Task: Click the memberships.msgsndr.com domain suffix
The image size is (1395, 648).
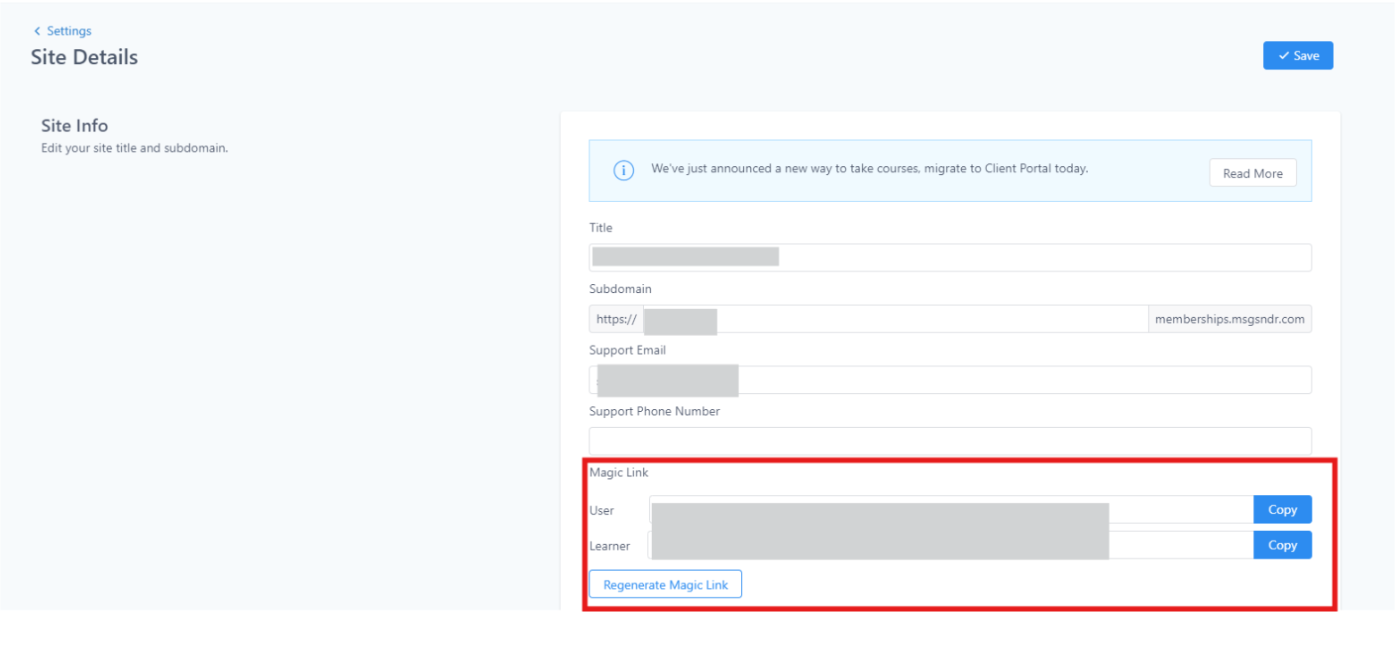Action: (1229, 320)
